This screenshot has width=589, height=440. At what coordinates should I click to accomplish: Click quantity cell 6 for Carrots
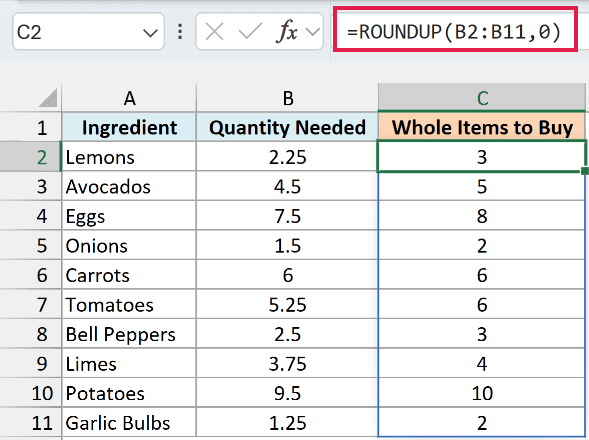(287, 275)
